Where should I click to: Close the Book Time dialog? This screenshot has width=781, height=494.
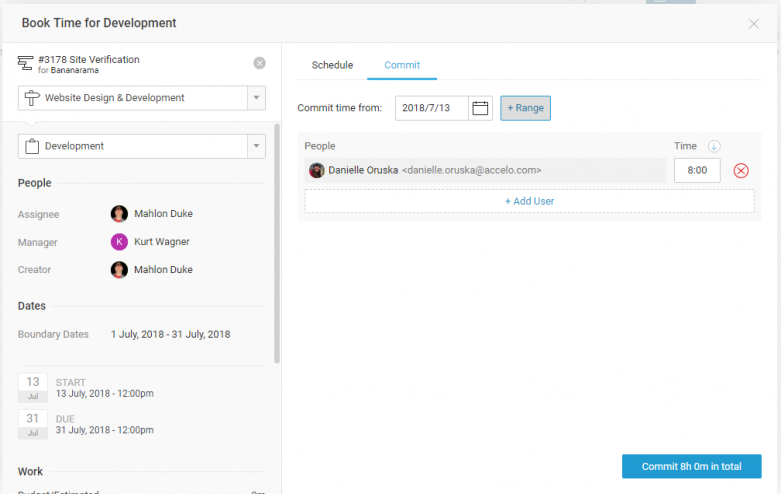click(x=754, y=23)
